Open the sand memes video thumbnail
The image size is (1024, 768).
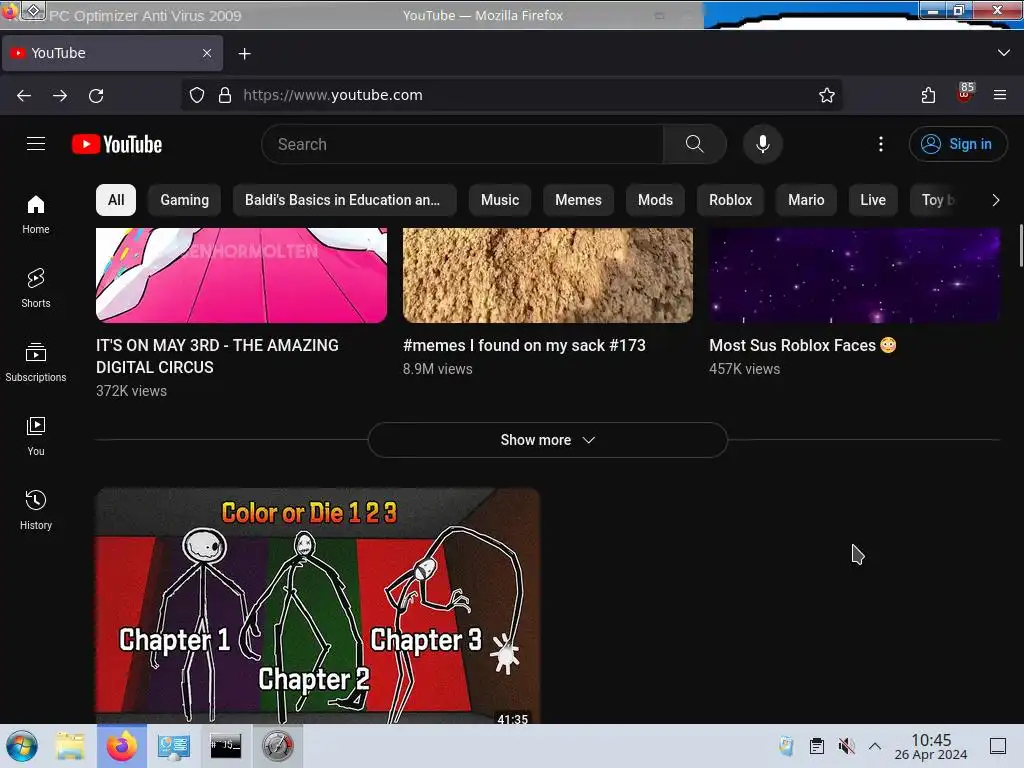[x=547, y=275]
